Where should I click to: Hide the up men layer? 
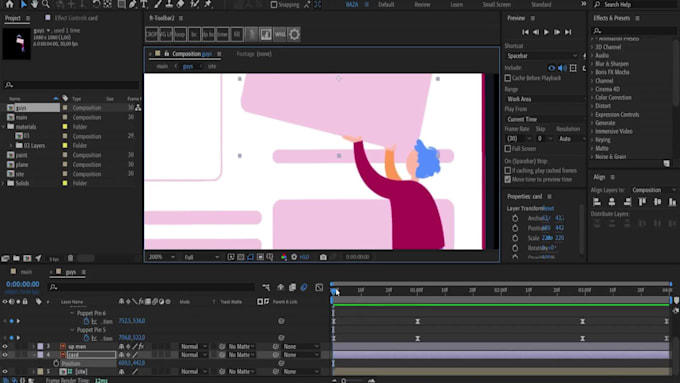click(5, 346)
